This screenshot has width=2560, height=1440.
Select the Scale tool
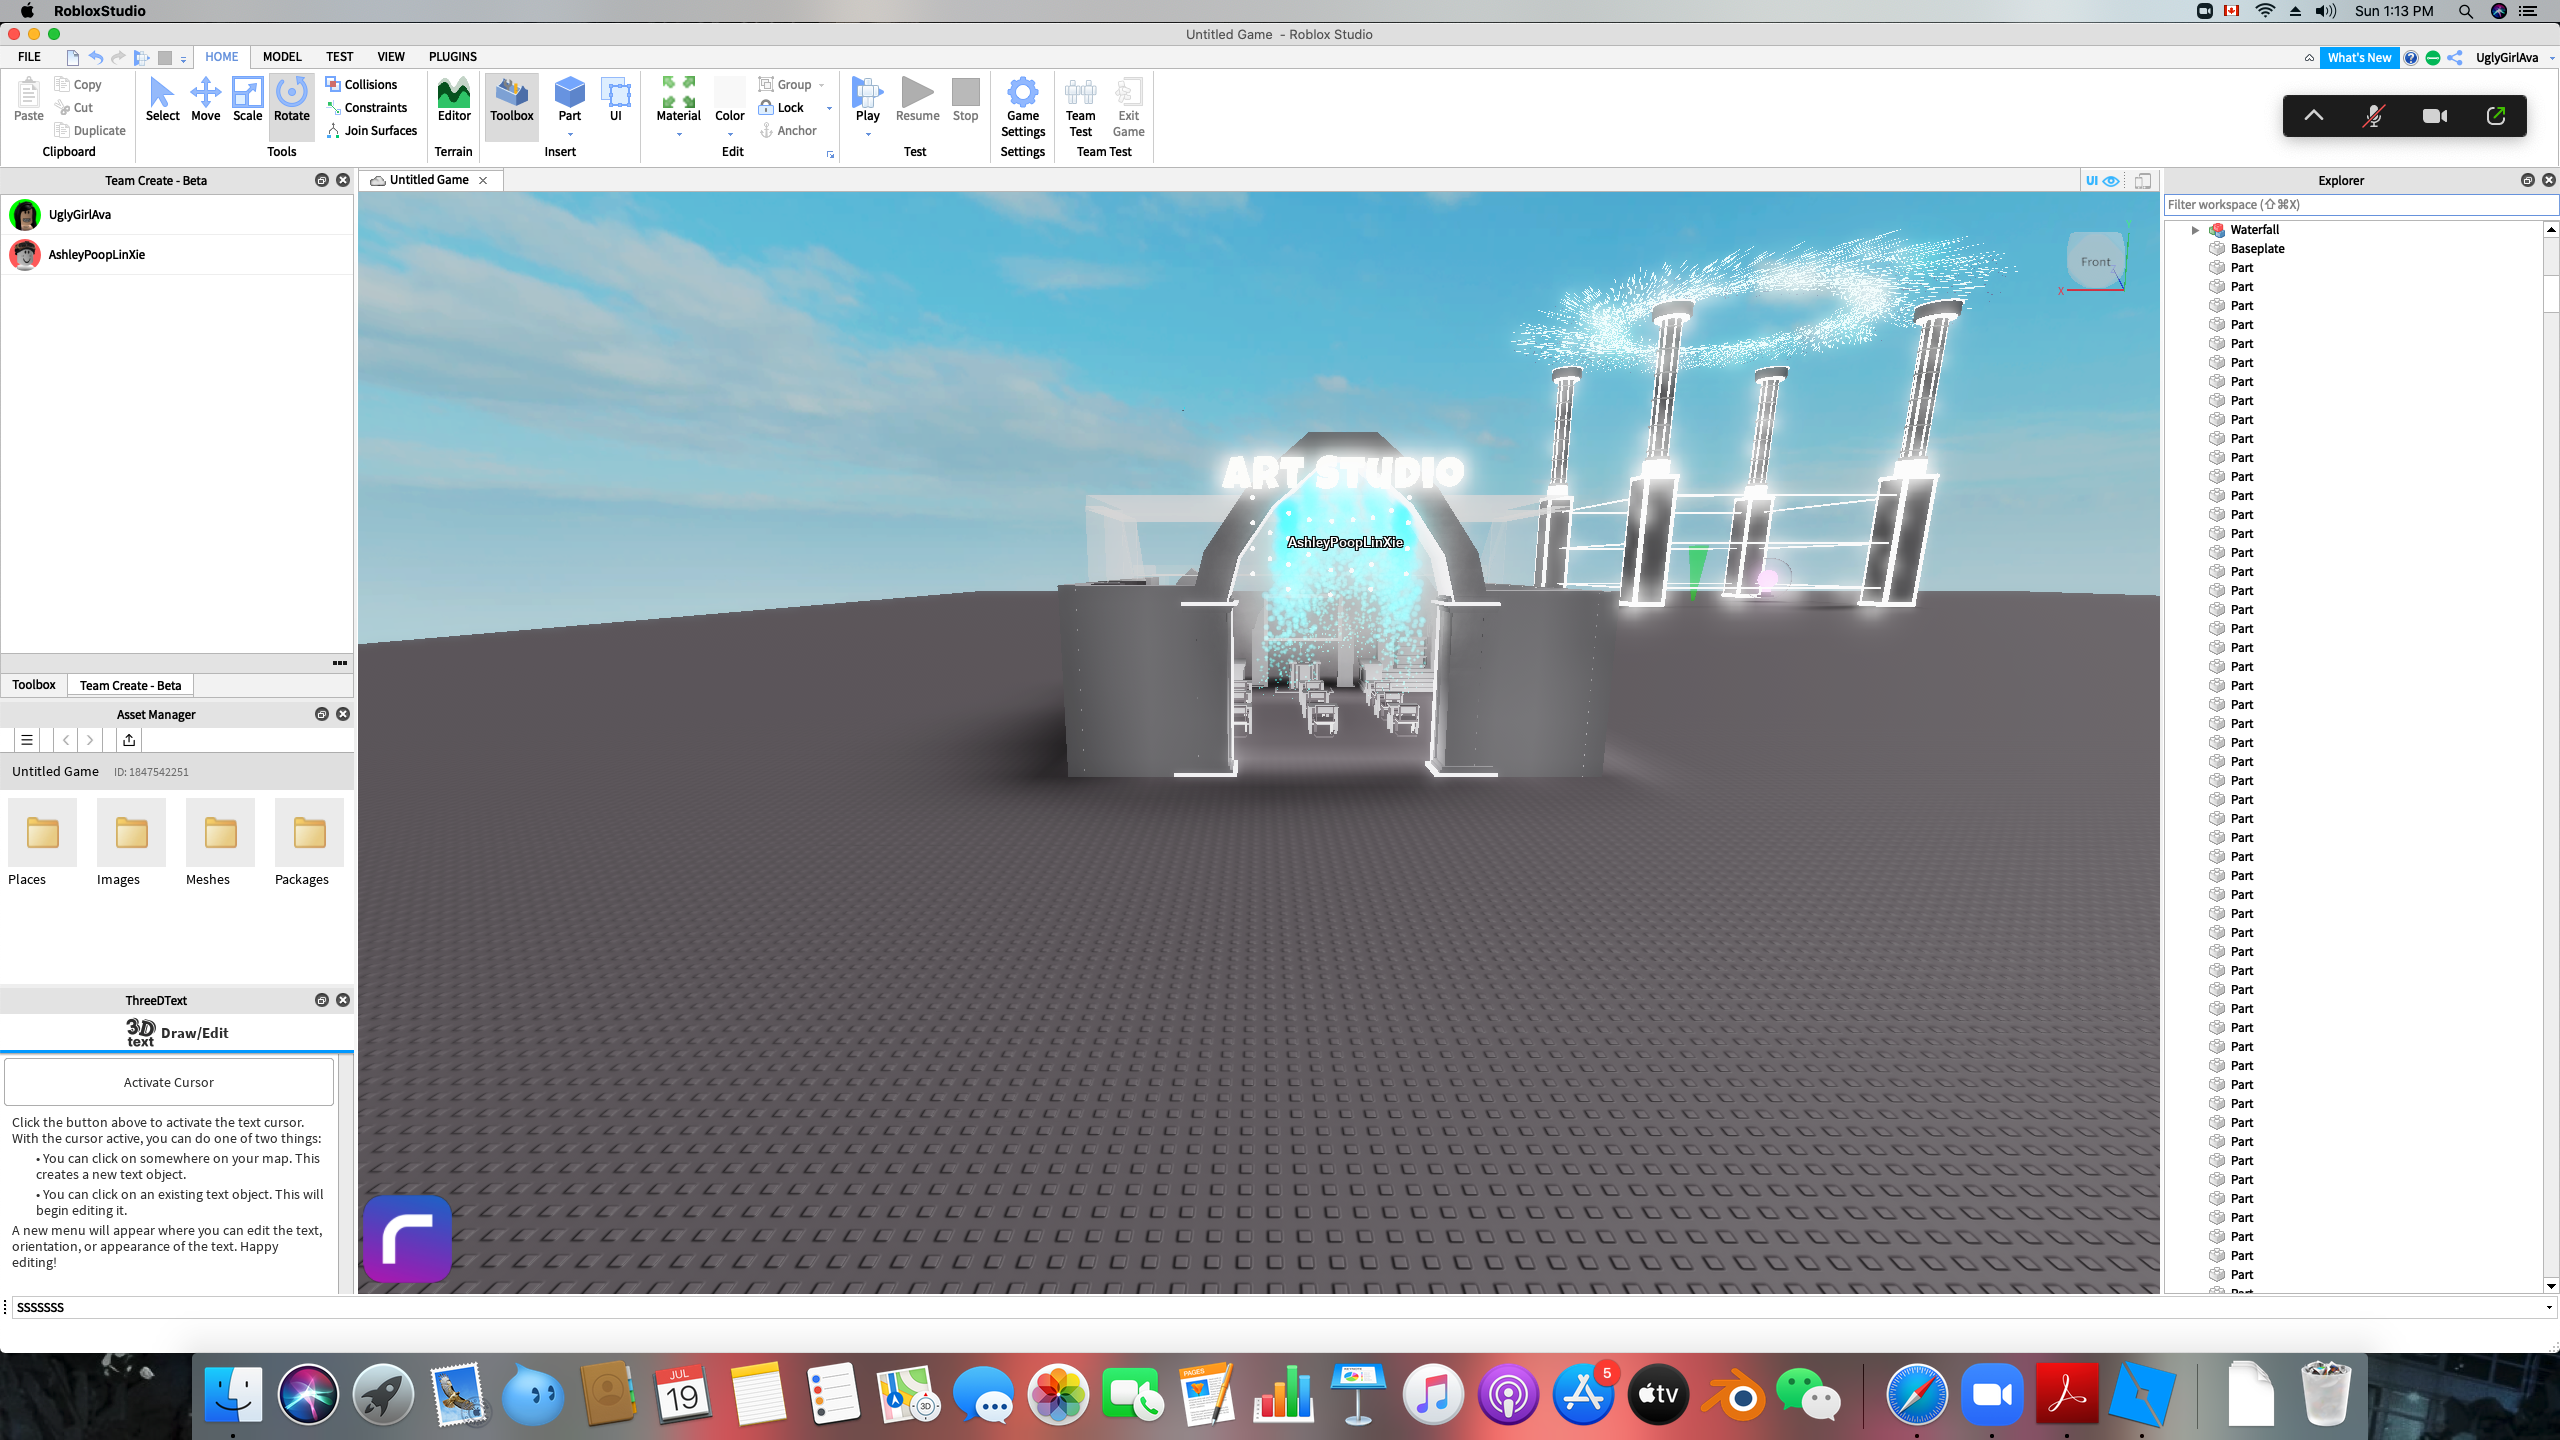pyautogui.click(x=247, y=99)
